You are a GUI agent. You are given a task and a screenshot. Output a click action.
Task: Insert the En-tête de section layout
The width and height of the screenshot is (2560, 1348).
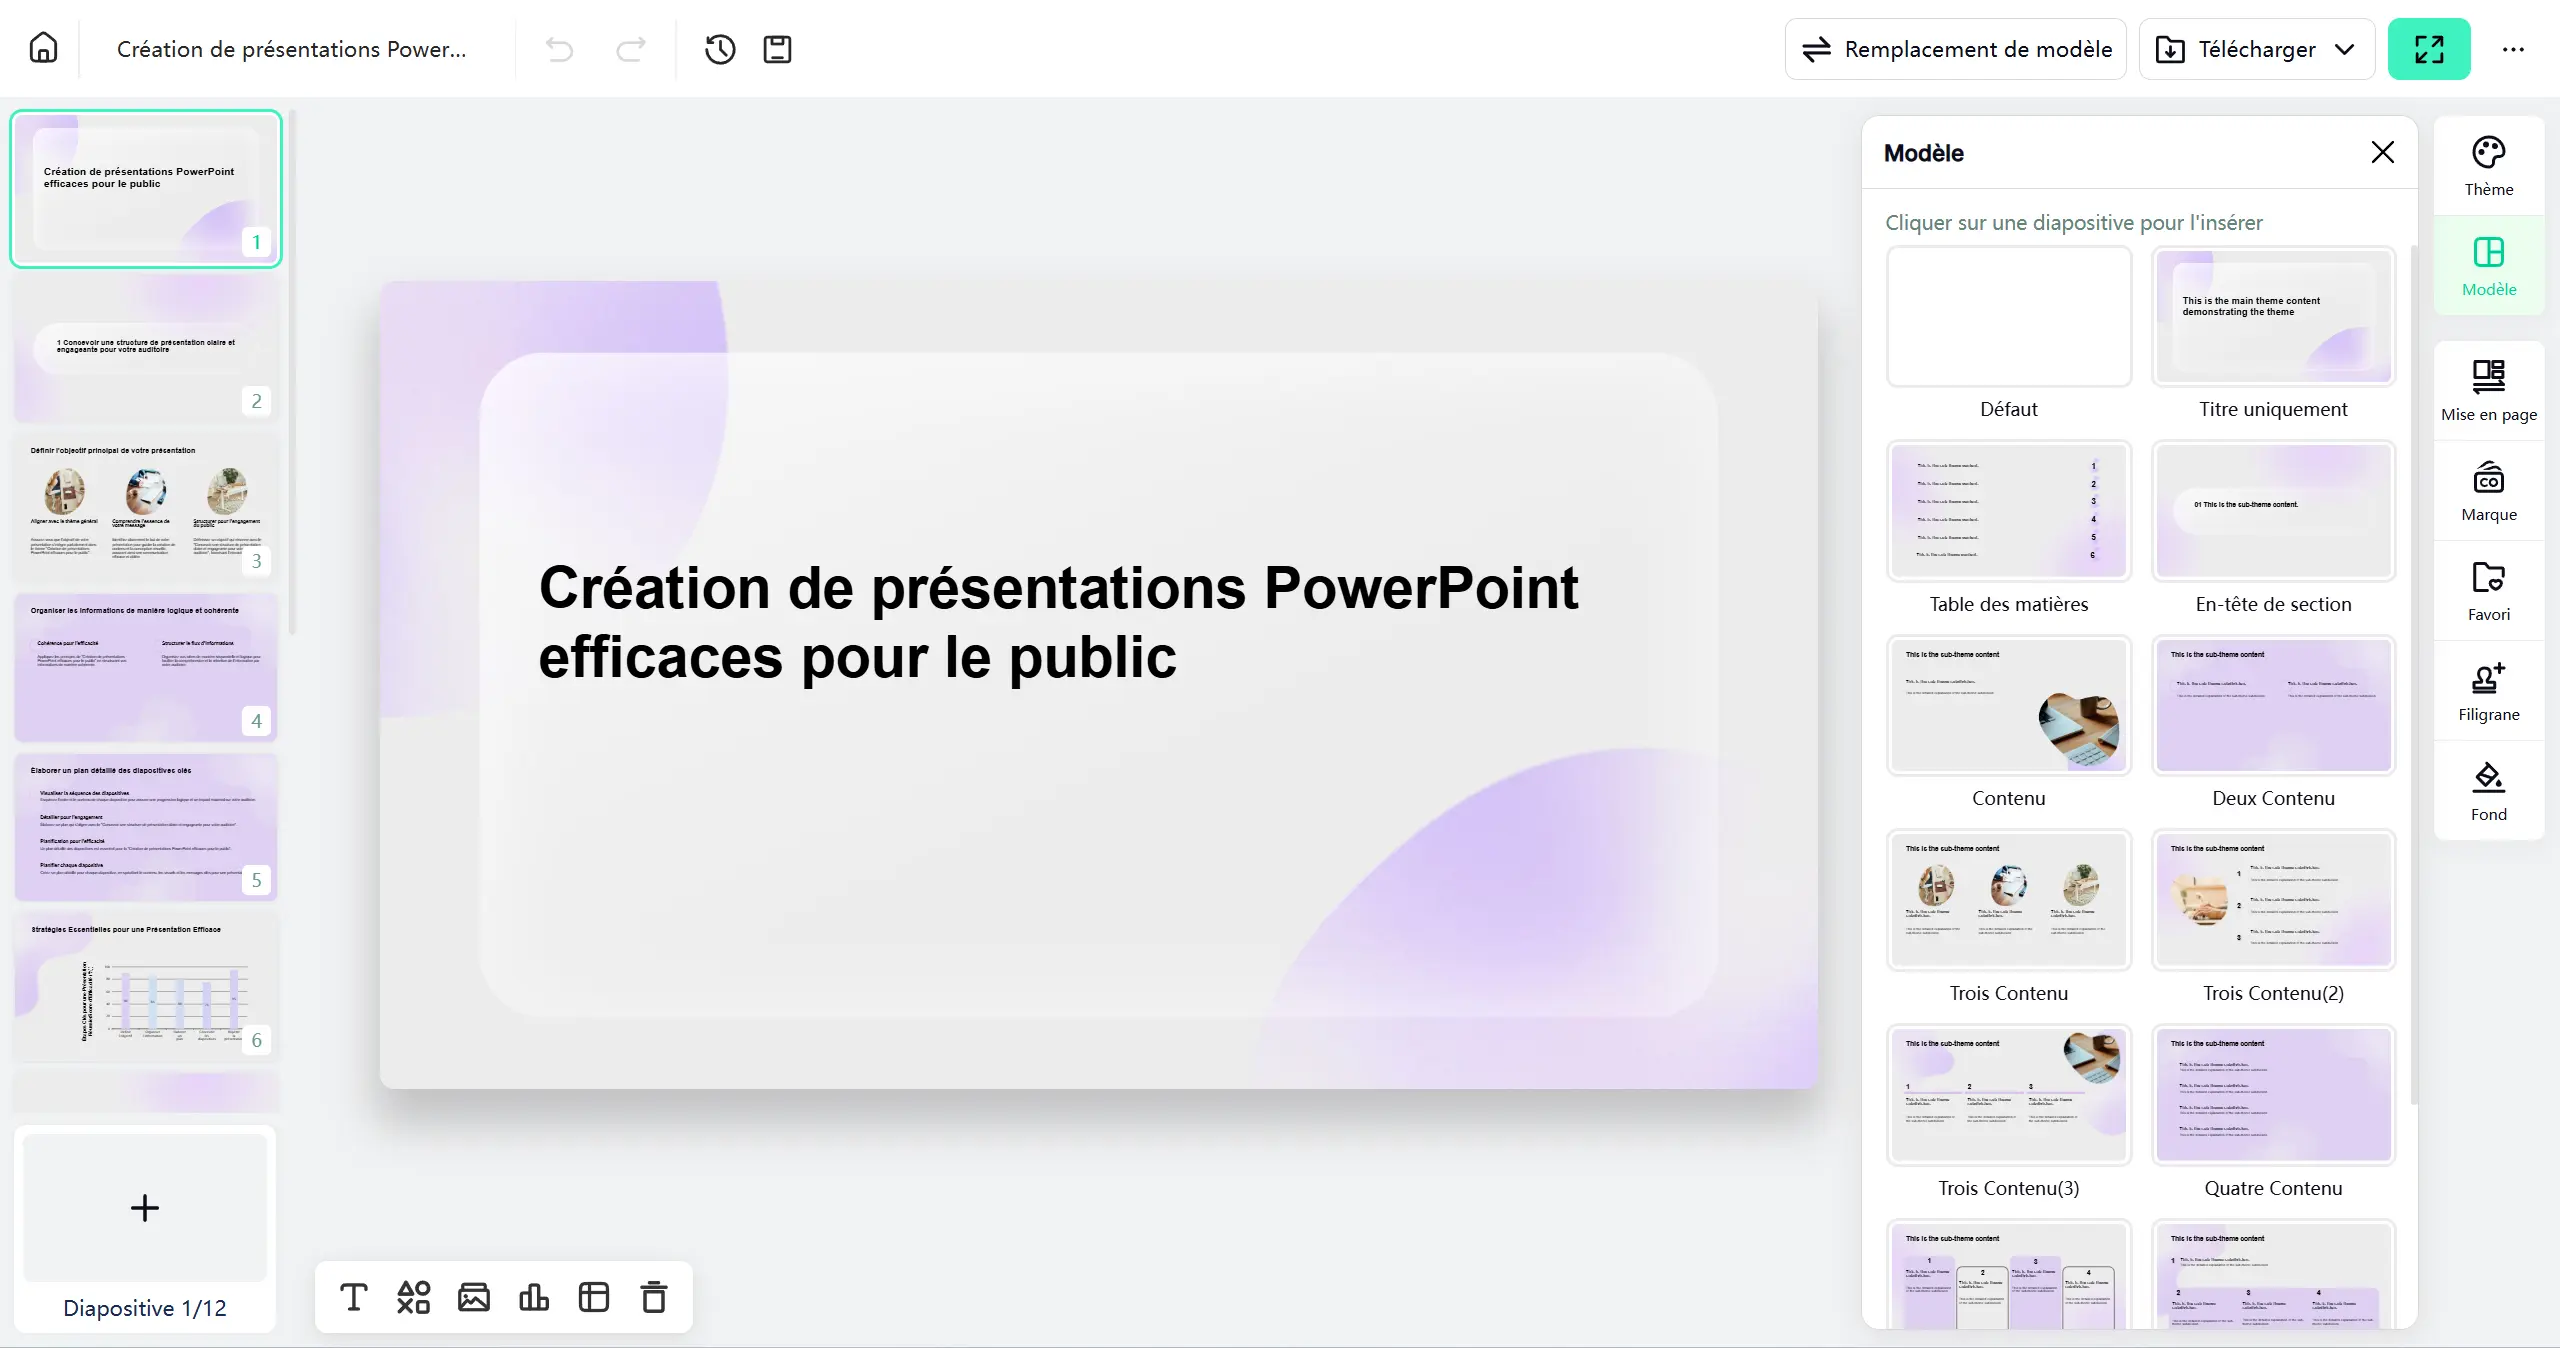2273,510
